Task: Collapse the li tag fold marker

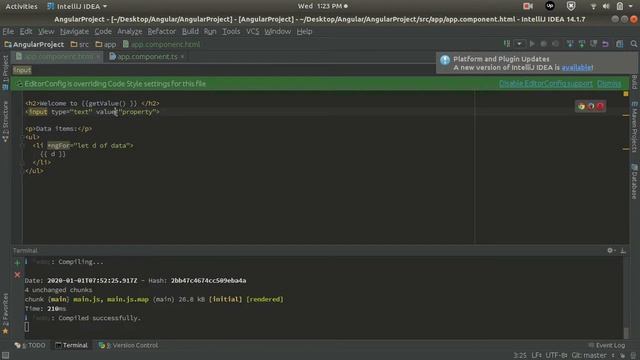Action: coord(22,145)
